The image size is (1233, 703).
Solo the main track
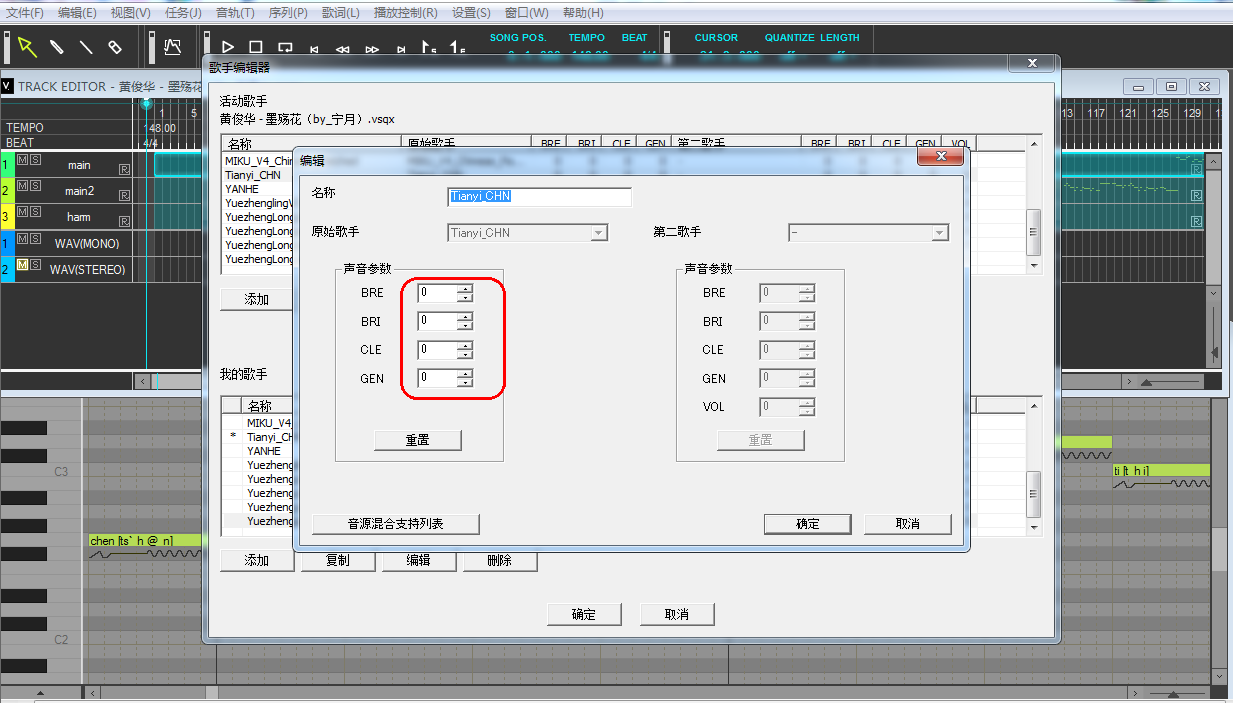[35, 160]
